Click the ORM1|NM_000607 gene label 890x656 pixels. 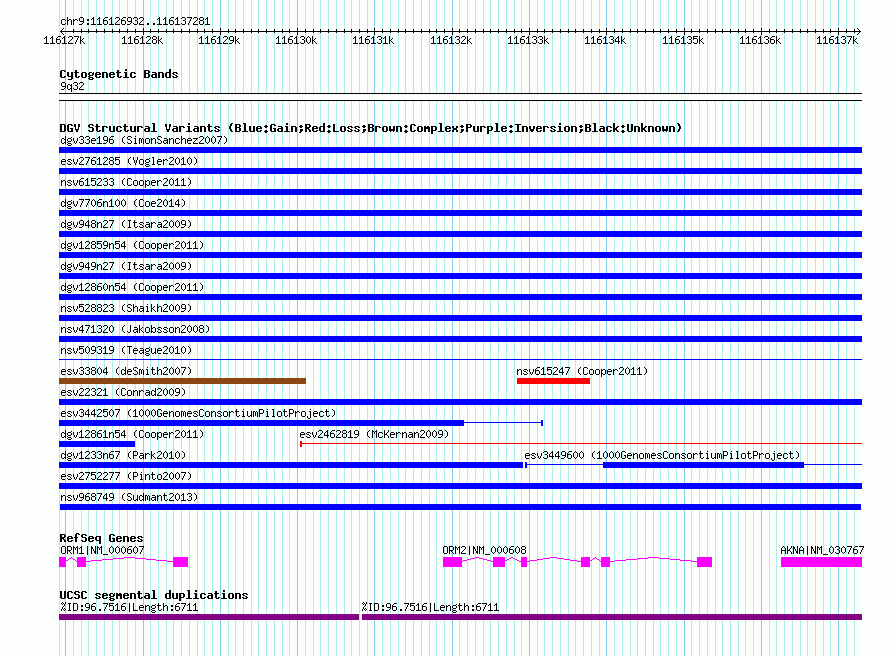102,550
